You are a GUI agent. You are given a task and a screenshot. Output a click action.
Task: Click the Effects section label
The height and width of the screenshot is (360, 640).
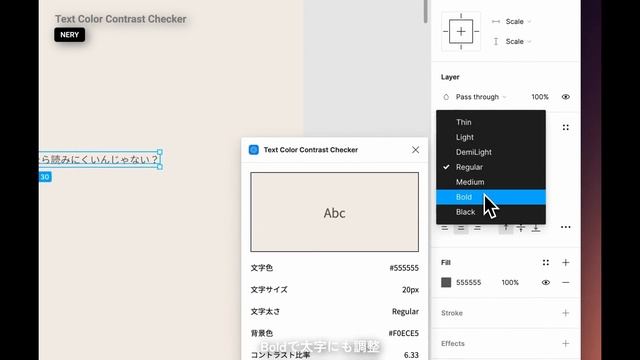452,344
